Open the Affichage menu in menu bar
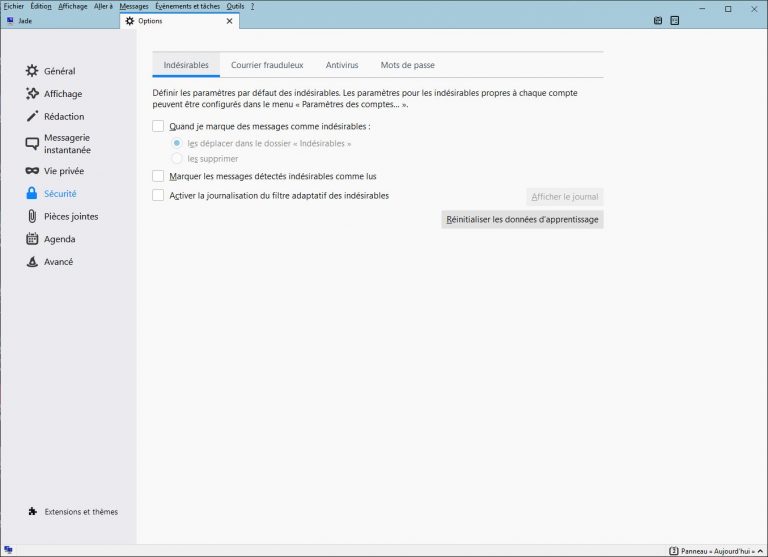The width and height of the screenshot is (768, 557). pyautogui.click(x=72, y=6)
